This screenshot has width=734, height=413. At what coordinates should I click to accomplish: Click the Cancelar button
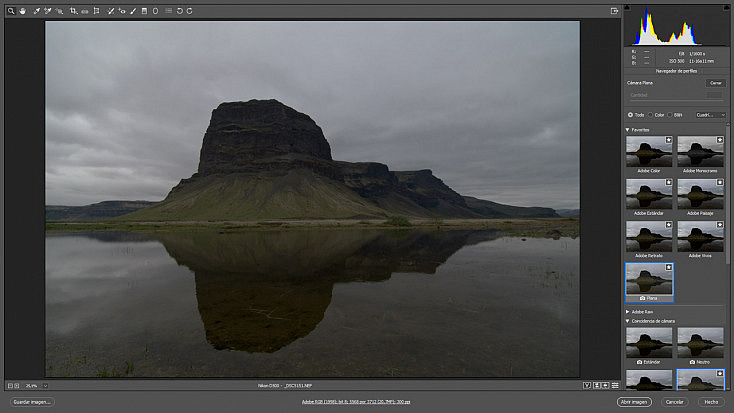coord(675,402)
